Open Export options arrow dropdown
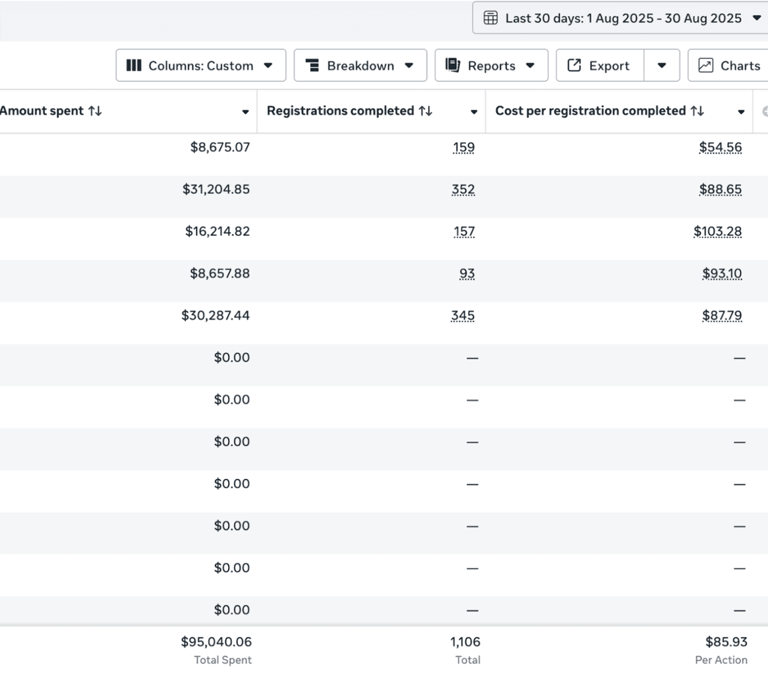The height and width of the screenshot is (673, 768). (662, 65)
